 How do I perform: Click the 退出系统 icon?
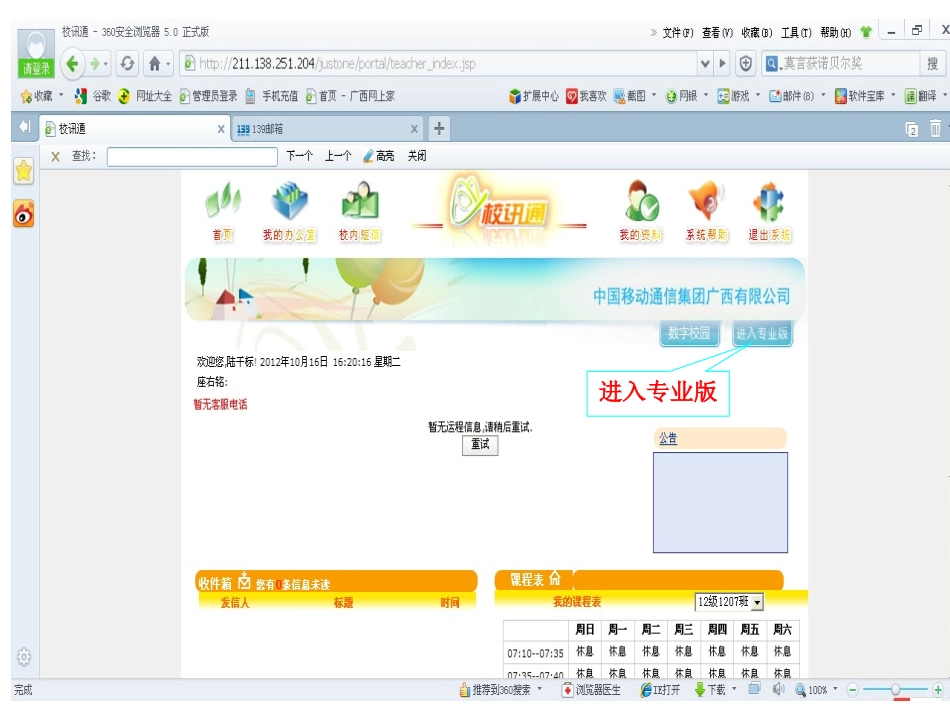point(769,210)
